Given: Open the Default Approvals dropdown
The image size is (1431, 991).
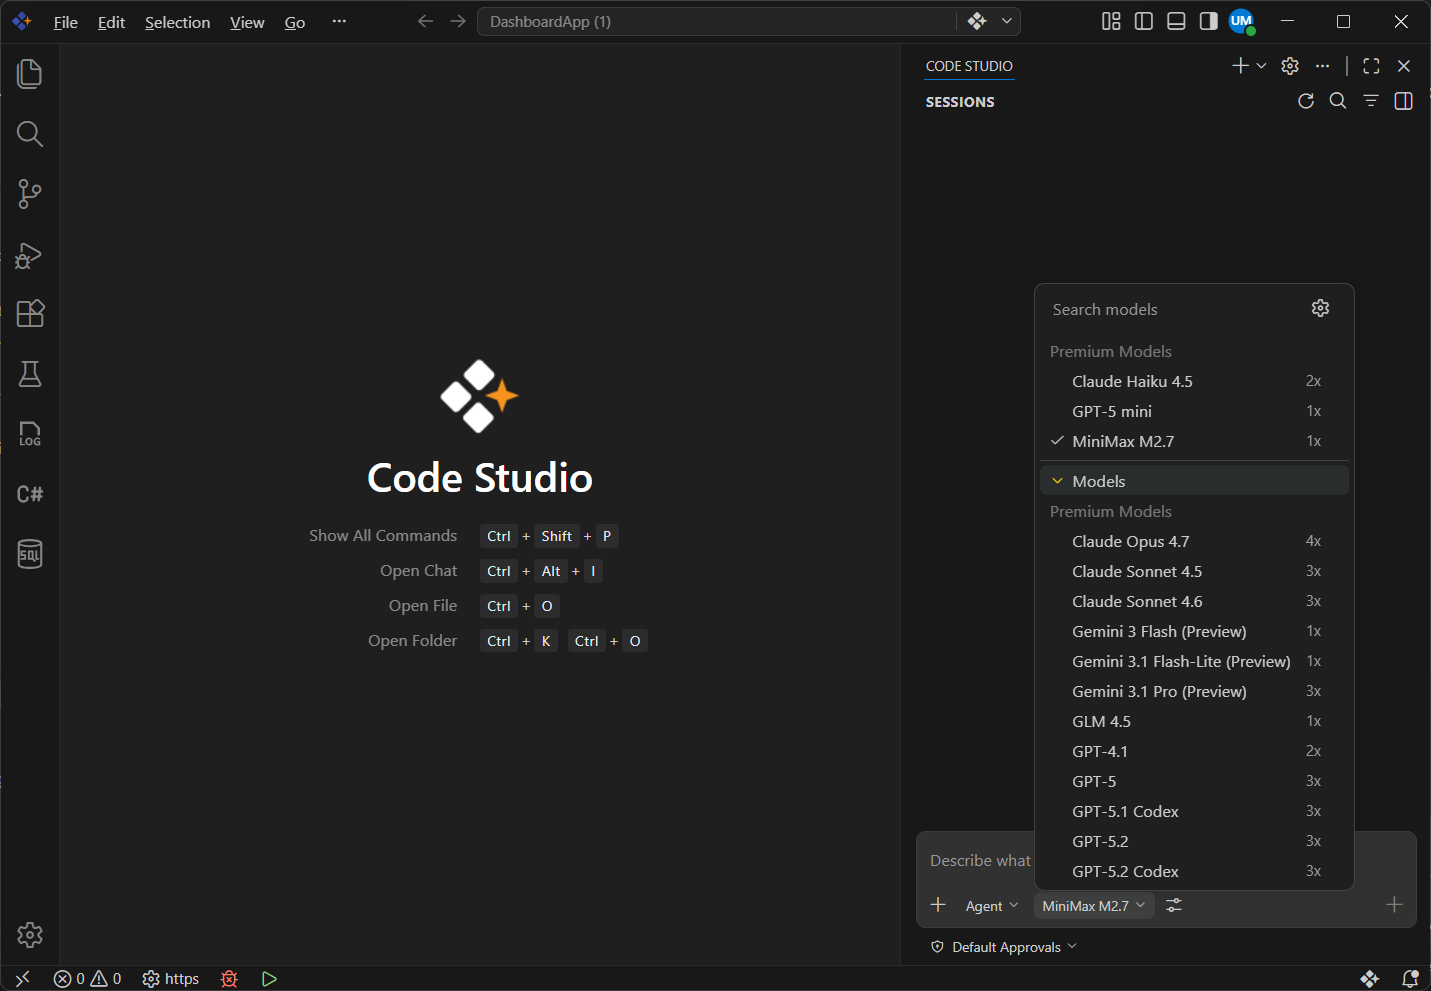Looking at the screenshot, I should pyautogui.click(x=1005, y=947).
